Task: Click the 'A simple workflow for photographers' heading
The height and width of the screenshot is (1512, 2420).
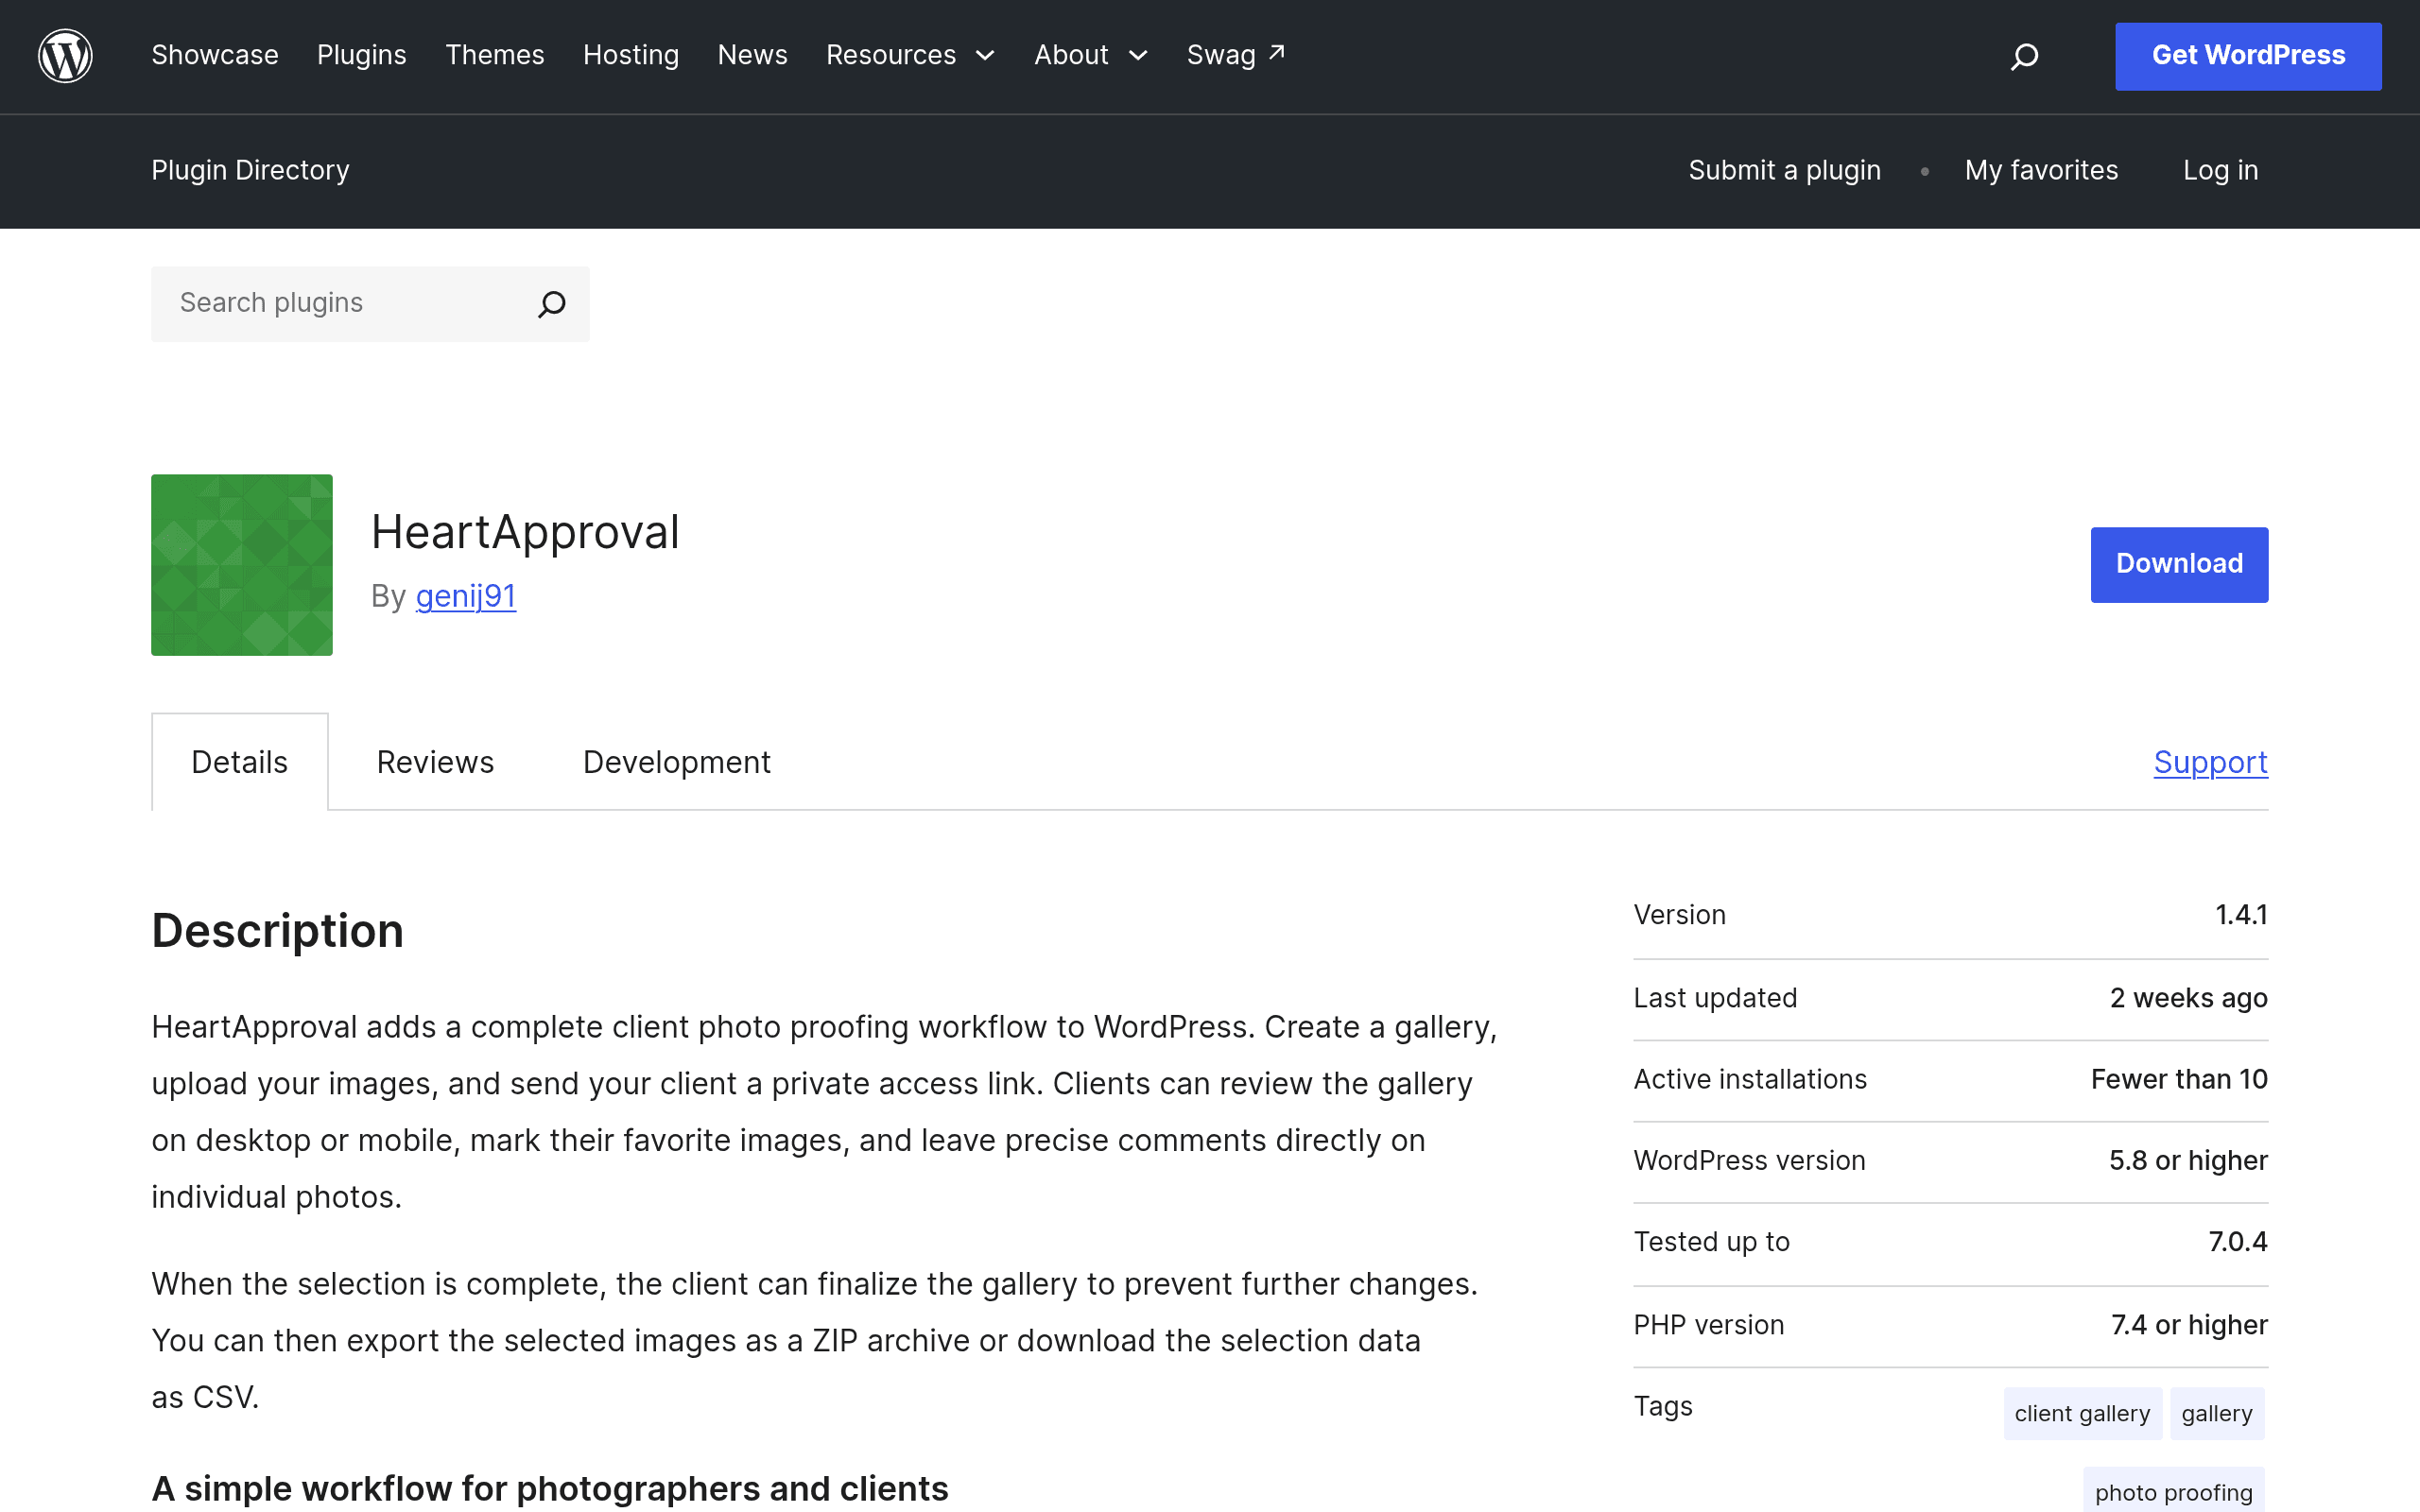Action: 550,1488
